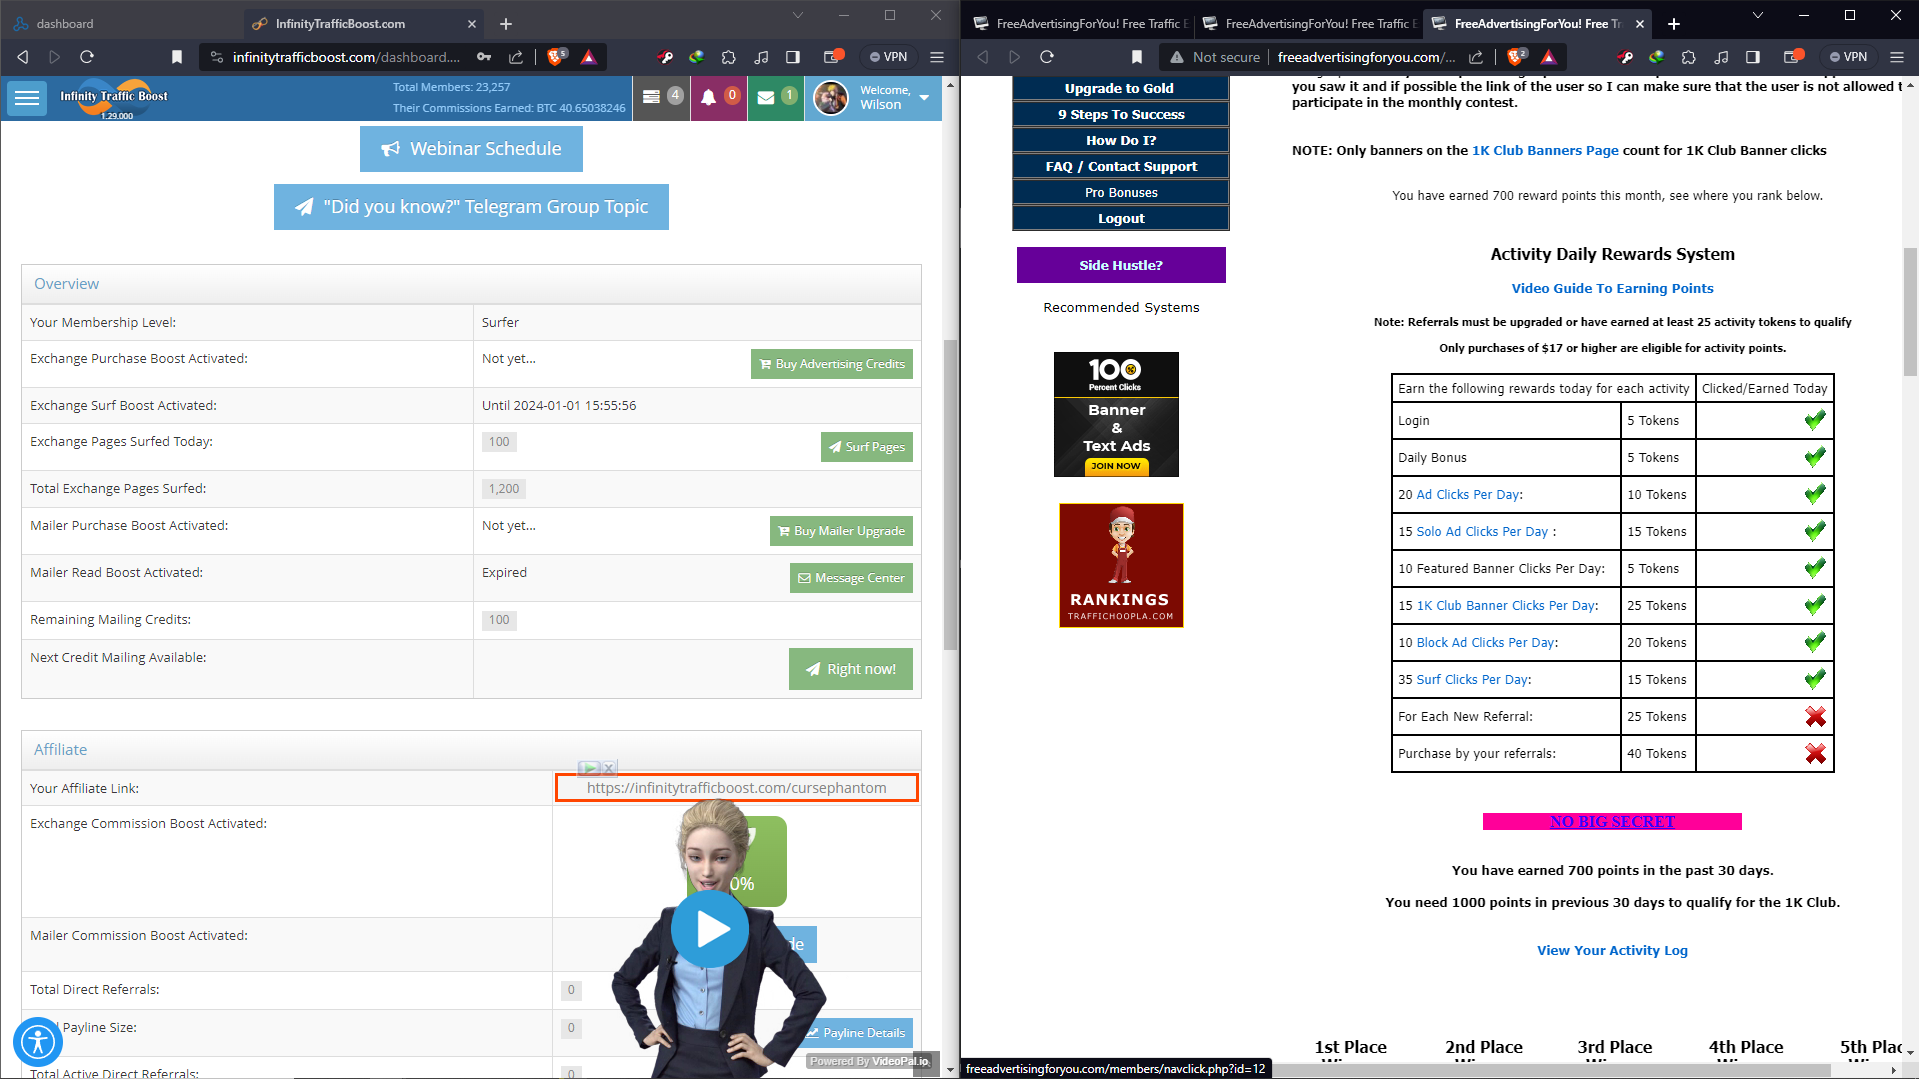1919x1079 pixels.
Task: Open new tab in right browser window
Action: [1674, 23]
